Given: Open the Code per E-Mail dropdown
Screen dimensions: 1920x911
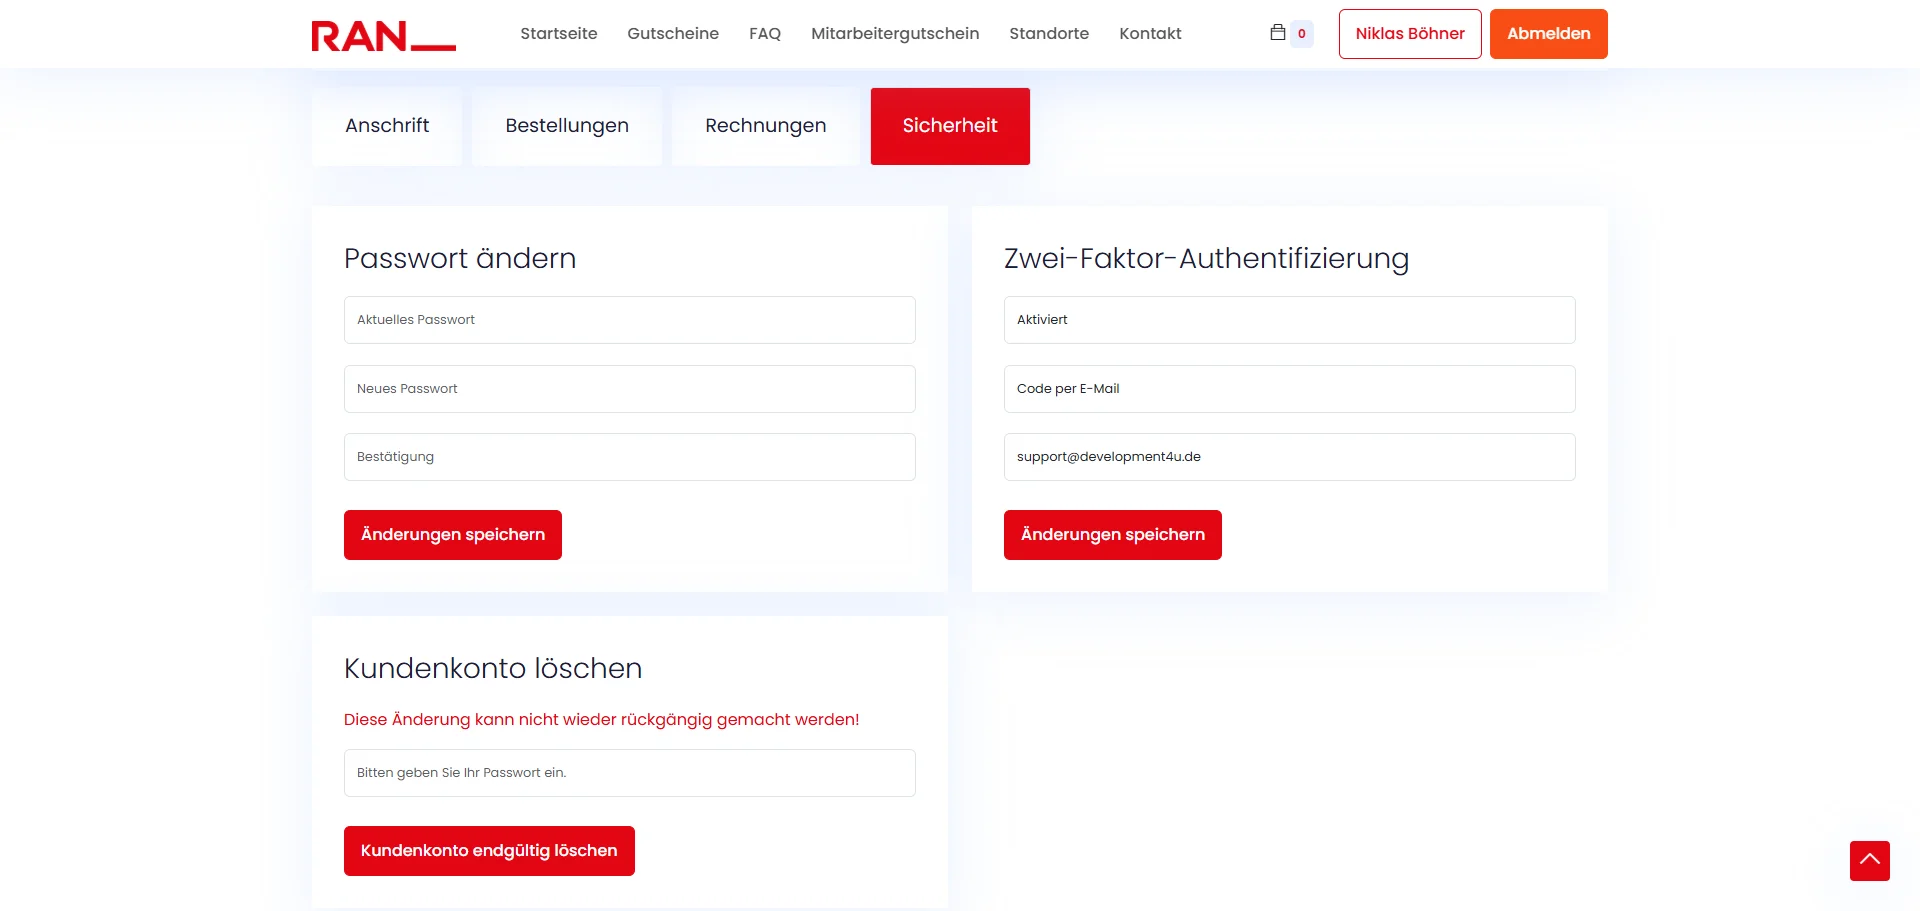Looking at the screenshot, I should click(1289, 389).
